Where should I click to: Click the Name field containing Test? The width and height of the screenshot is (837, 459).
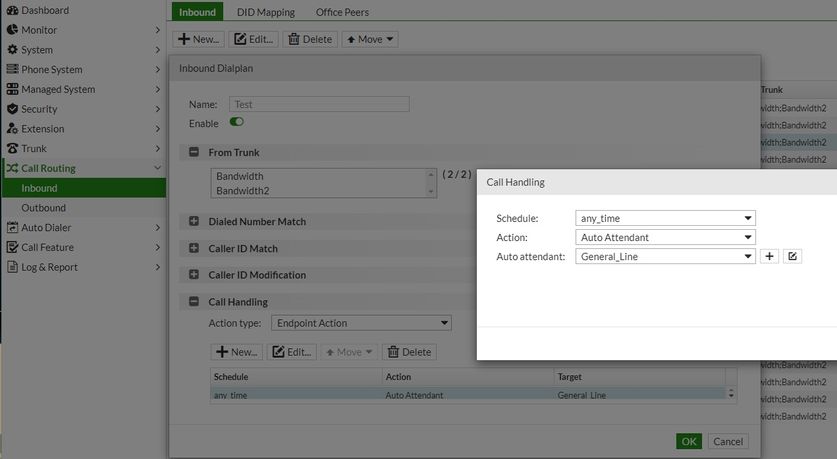(x=319, y=104)
